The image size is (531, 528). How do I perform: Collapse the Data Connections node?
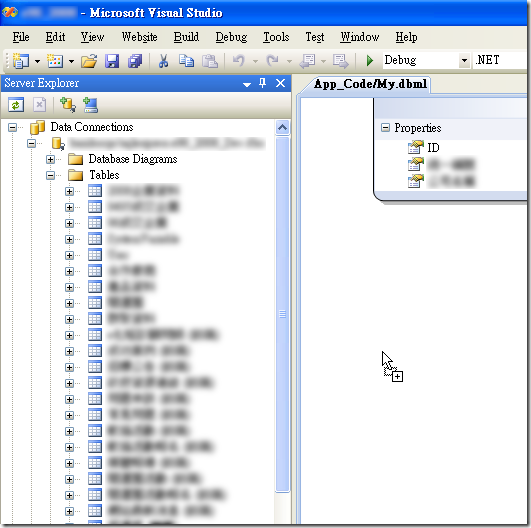(x=13, y=128)
